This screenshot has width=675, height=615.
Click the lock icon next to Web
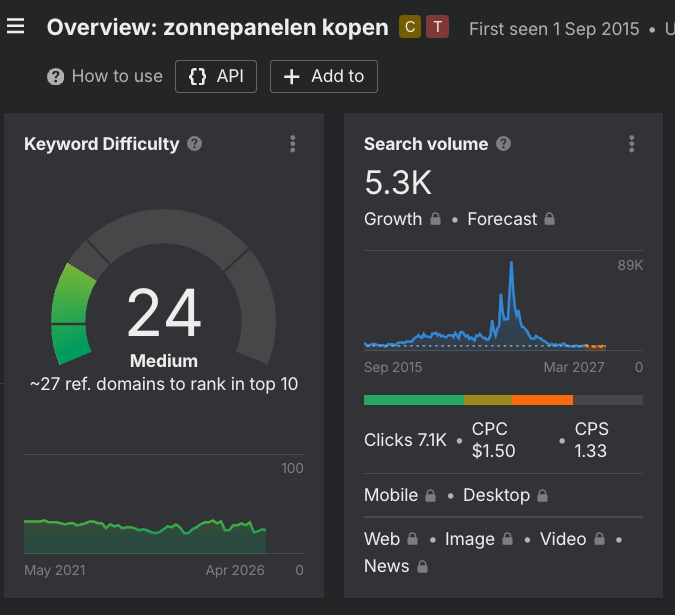412,539
